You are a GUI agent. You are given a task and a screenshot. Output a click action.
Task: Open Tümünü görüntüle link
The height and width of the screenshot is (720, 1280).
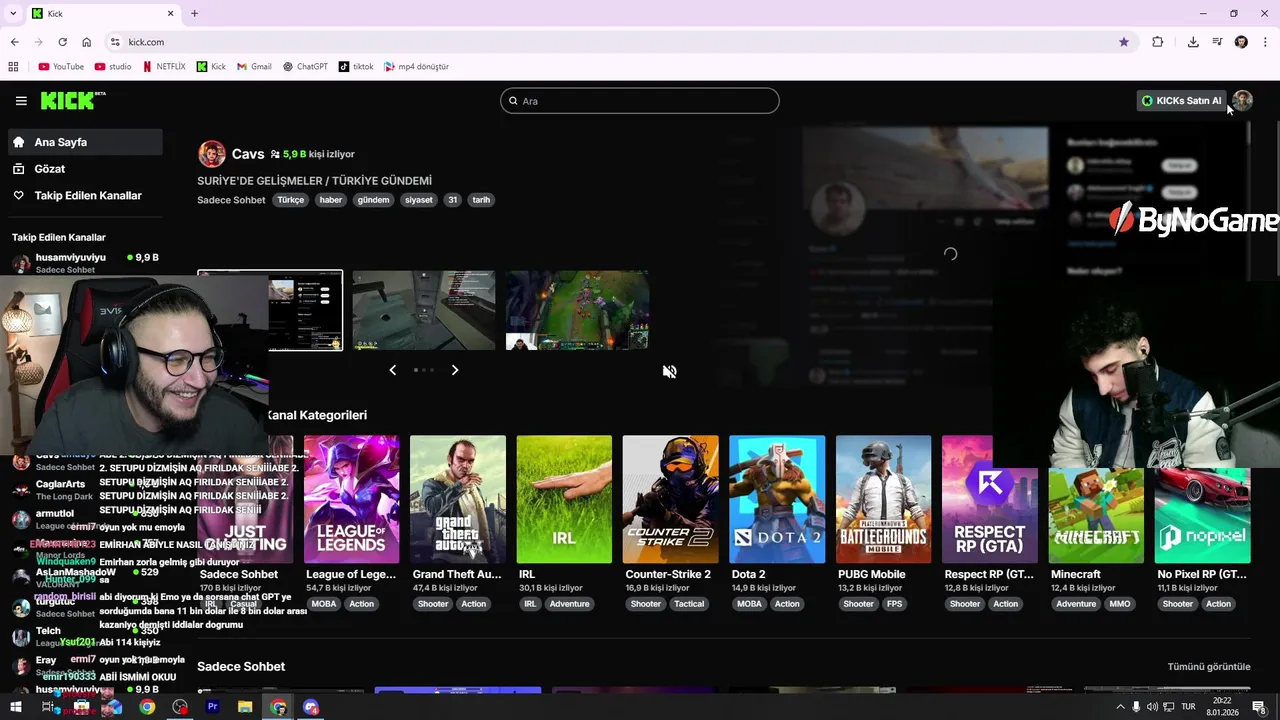1209,667
